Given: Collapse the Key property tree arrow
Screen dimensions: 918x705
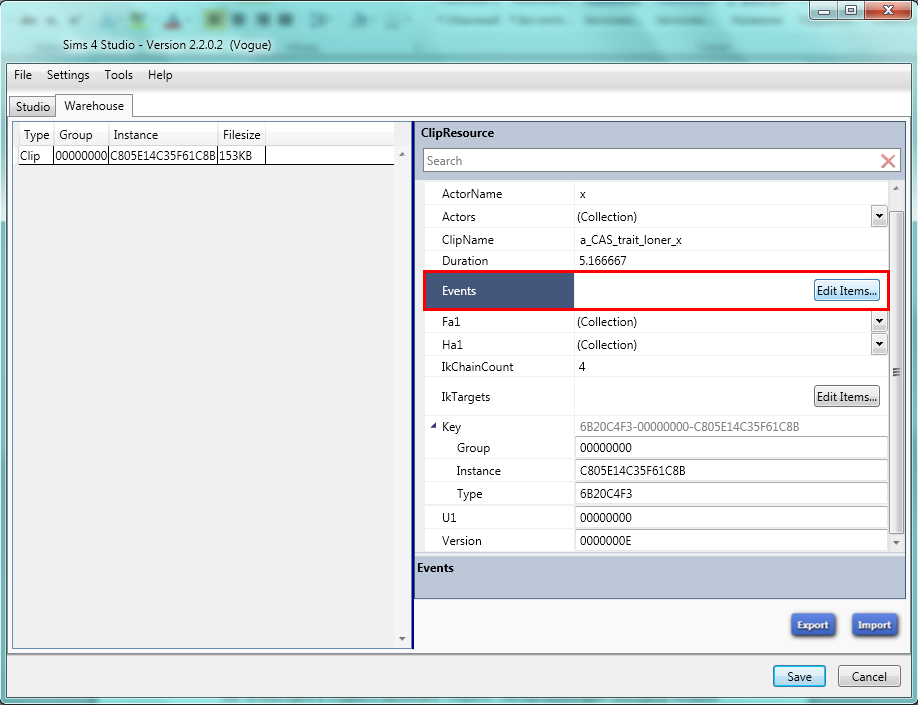Looking at the screenshot, I should [434, 427].
